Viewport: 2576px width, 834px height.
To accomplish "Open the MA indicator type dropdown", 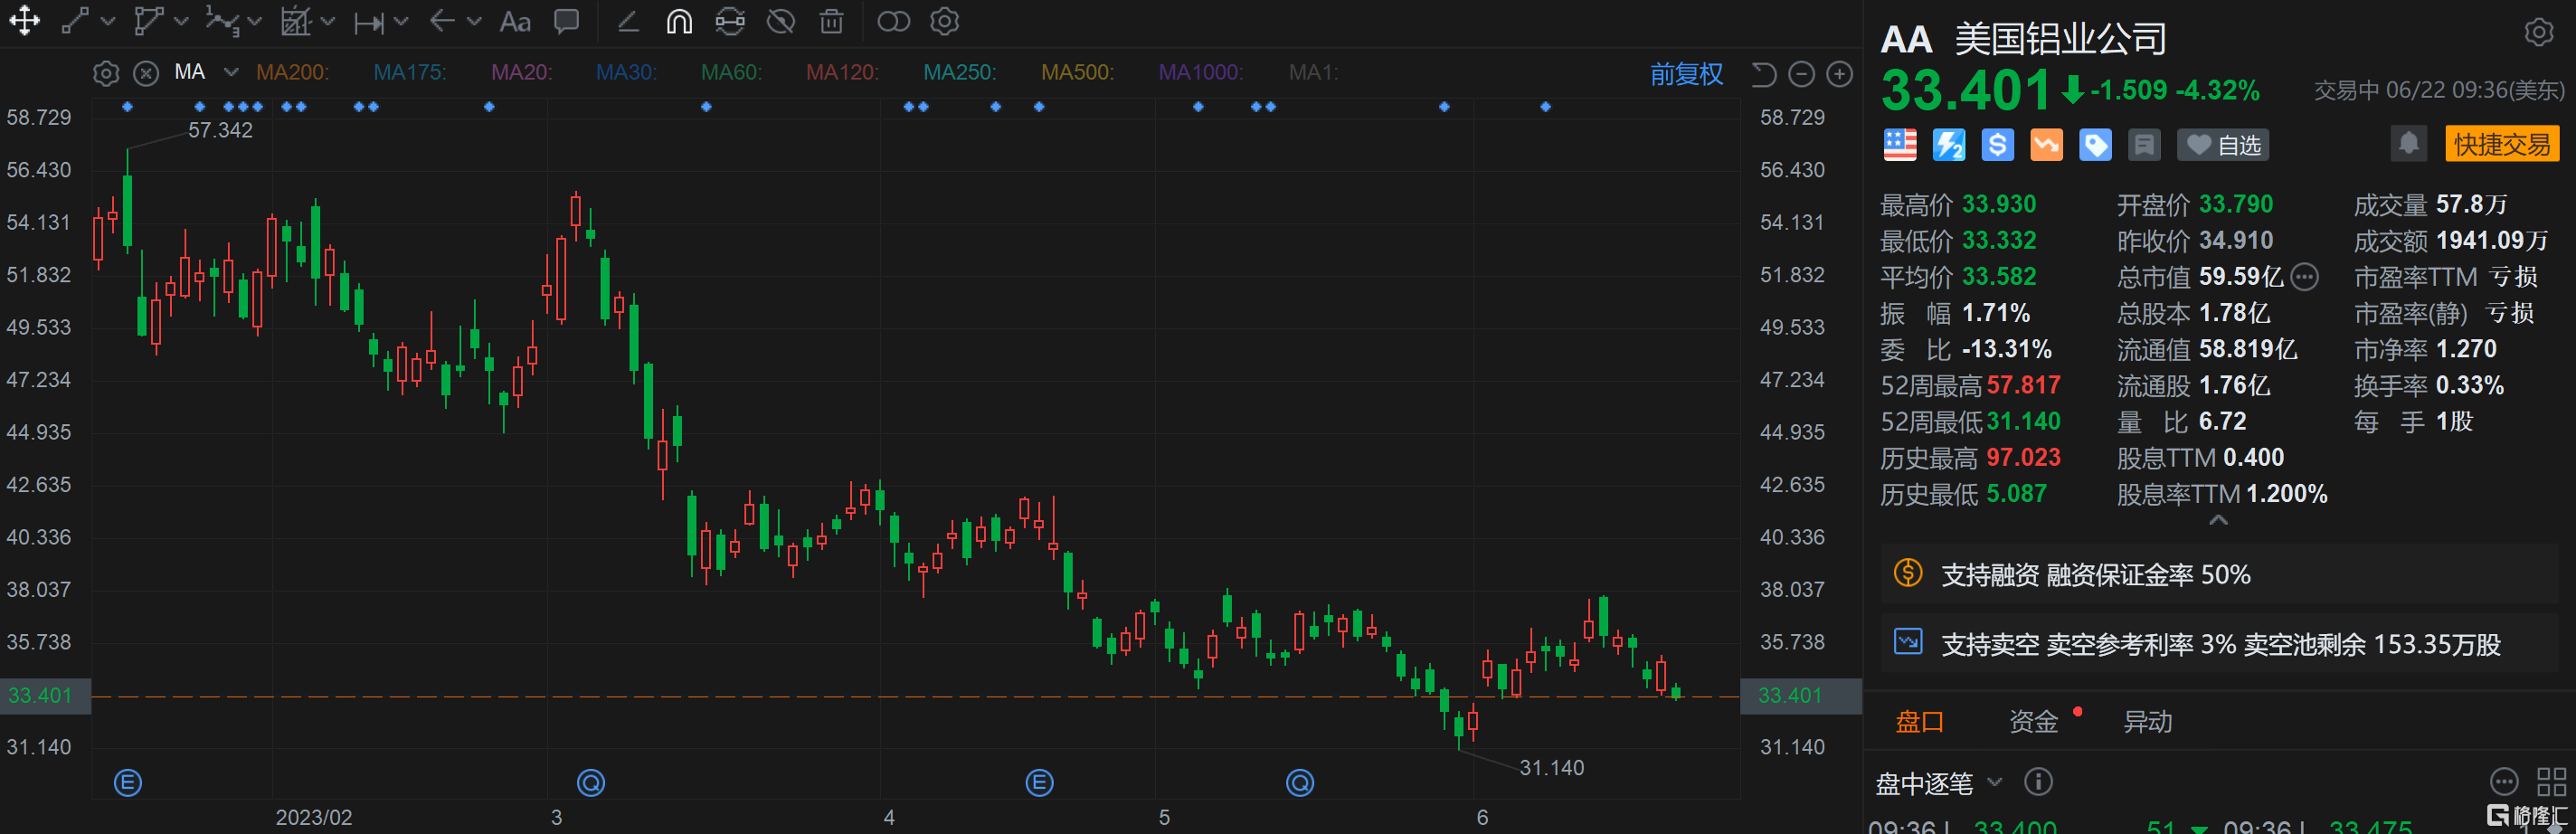I will pyautogui.click(x=231, y=72).
